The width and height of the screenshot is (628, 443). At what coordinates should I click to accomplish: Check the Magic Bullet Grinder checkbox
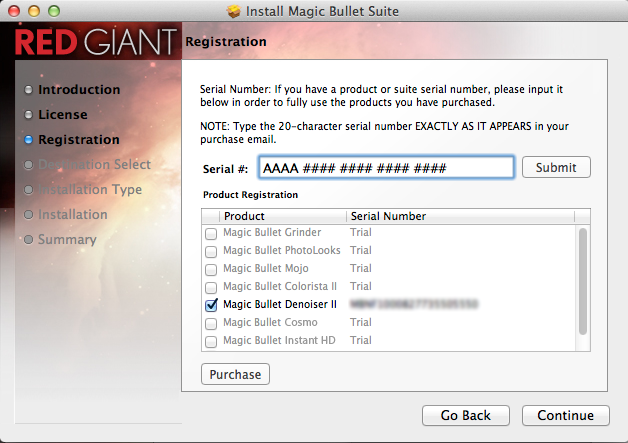pyautogui.click(x=211, y=233)
